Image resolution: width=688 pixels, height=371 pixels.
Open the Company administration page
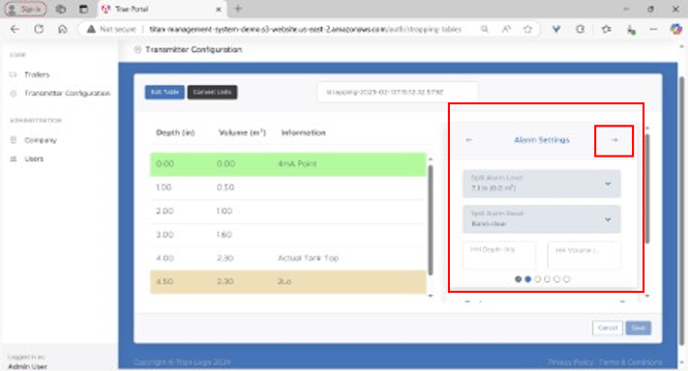click(x=40, y=140)
